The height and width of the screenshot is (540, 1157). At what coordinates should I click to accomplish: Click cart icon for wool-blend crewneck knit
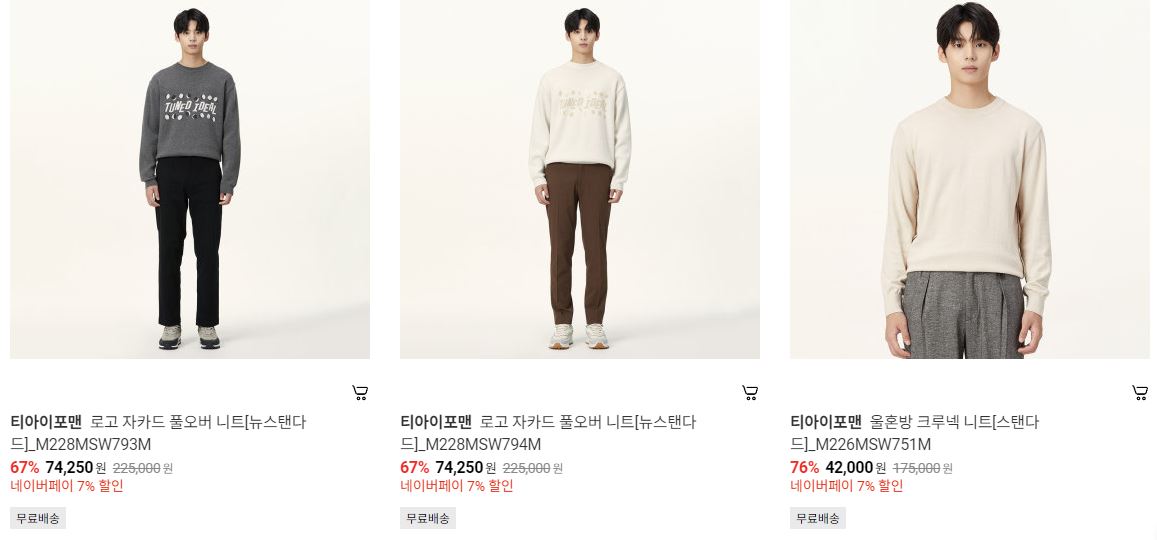[1139, 392]
